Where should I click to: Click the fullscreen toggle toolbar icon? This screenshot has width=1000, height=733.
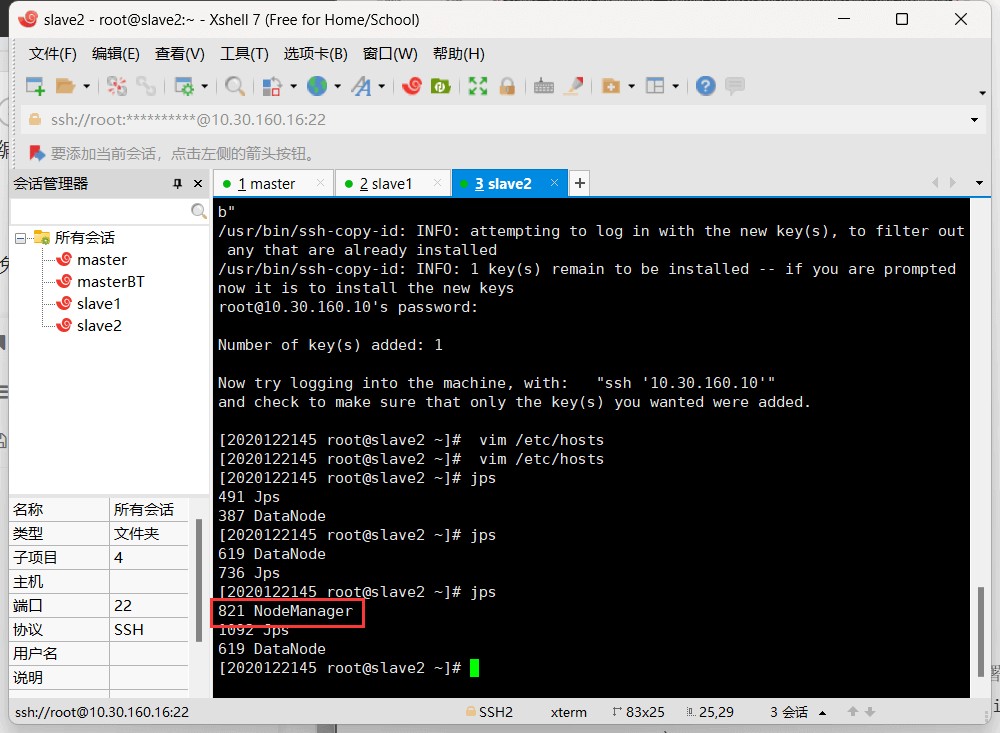coord(478,87)
